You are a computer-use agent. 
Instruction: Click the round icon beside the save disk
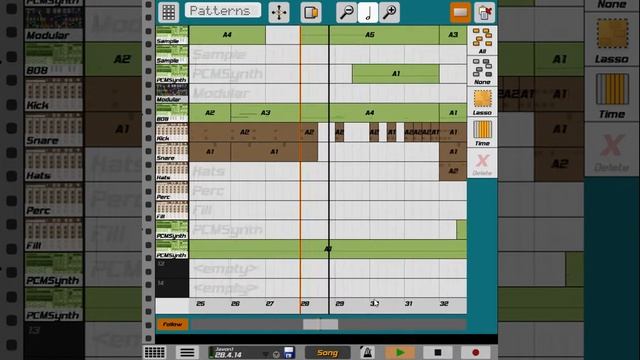point(276,354)
